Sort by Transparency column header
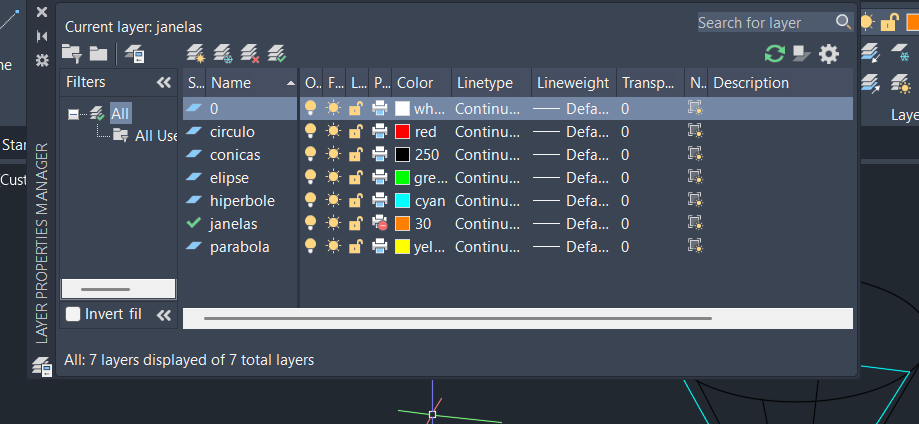This screenshot has width=919, height=424. (x=651, y=83)
